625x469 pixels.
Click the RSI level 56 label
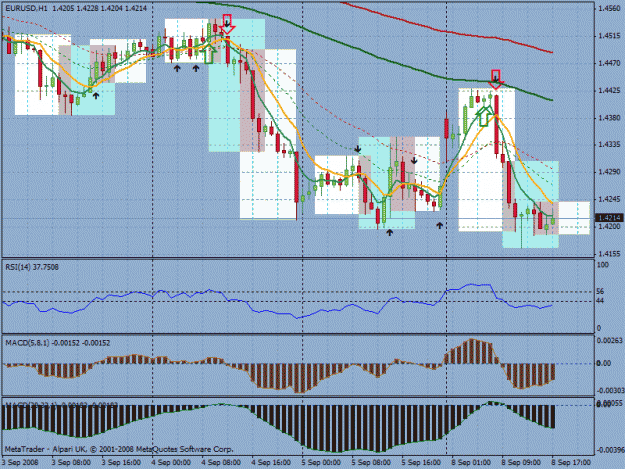point(601,292)
